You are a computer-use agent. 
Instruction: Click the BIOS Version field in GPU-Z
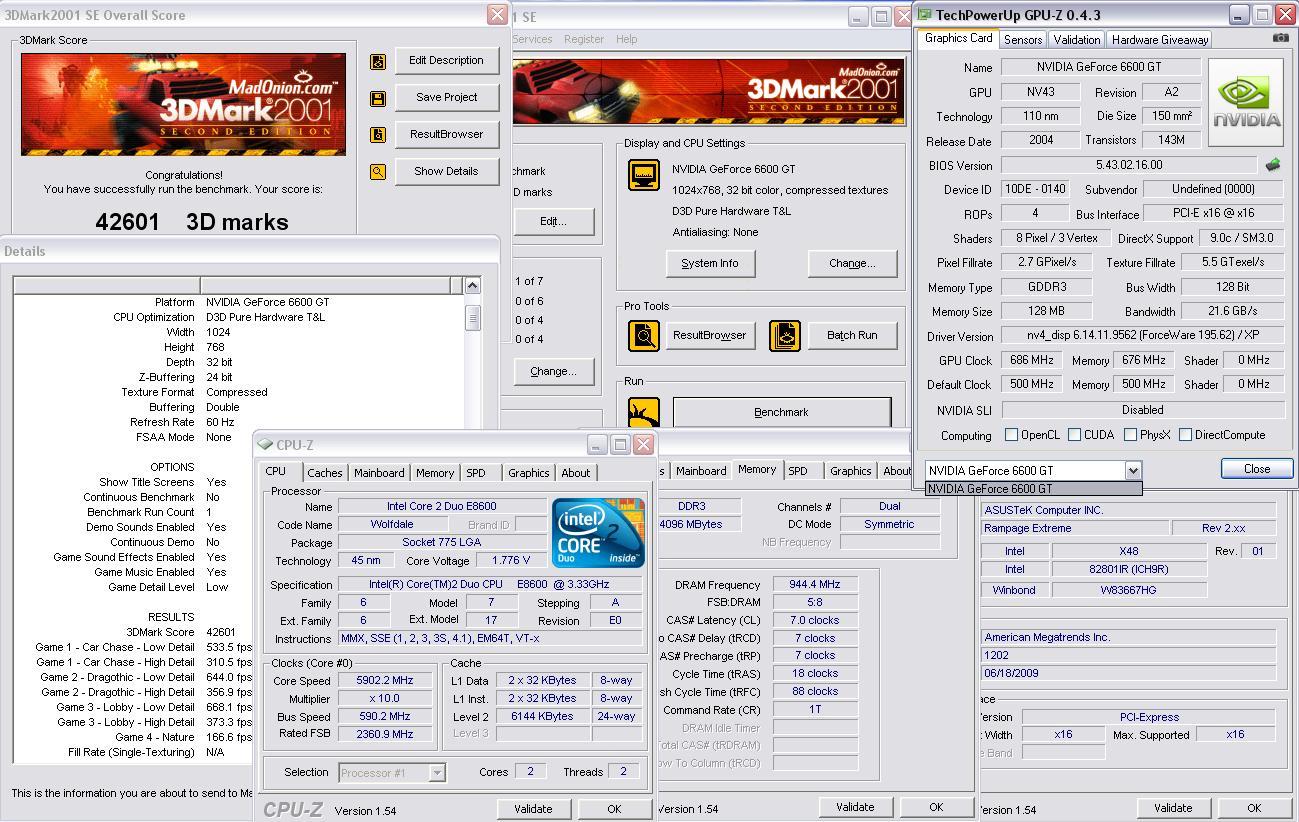pos(1129,165)
